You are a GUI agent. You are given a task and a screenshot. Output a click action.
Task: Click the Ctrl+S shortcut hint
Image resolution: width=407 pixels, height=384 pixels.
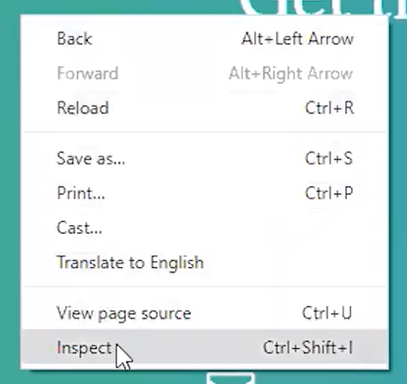point(329,158)
